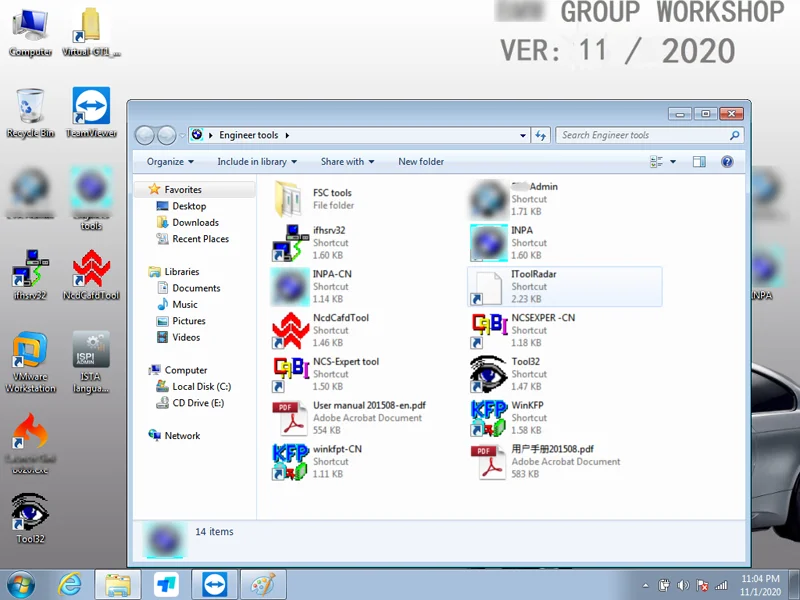This screenshot has width=800, height=600.
Task: Switch to TeamViewer in taskbar
Action: (214, 584)
